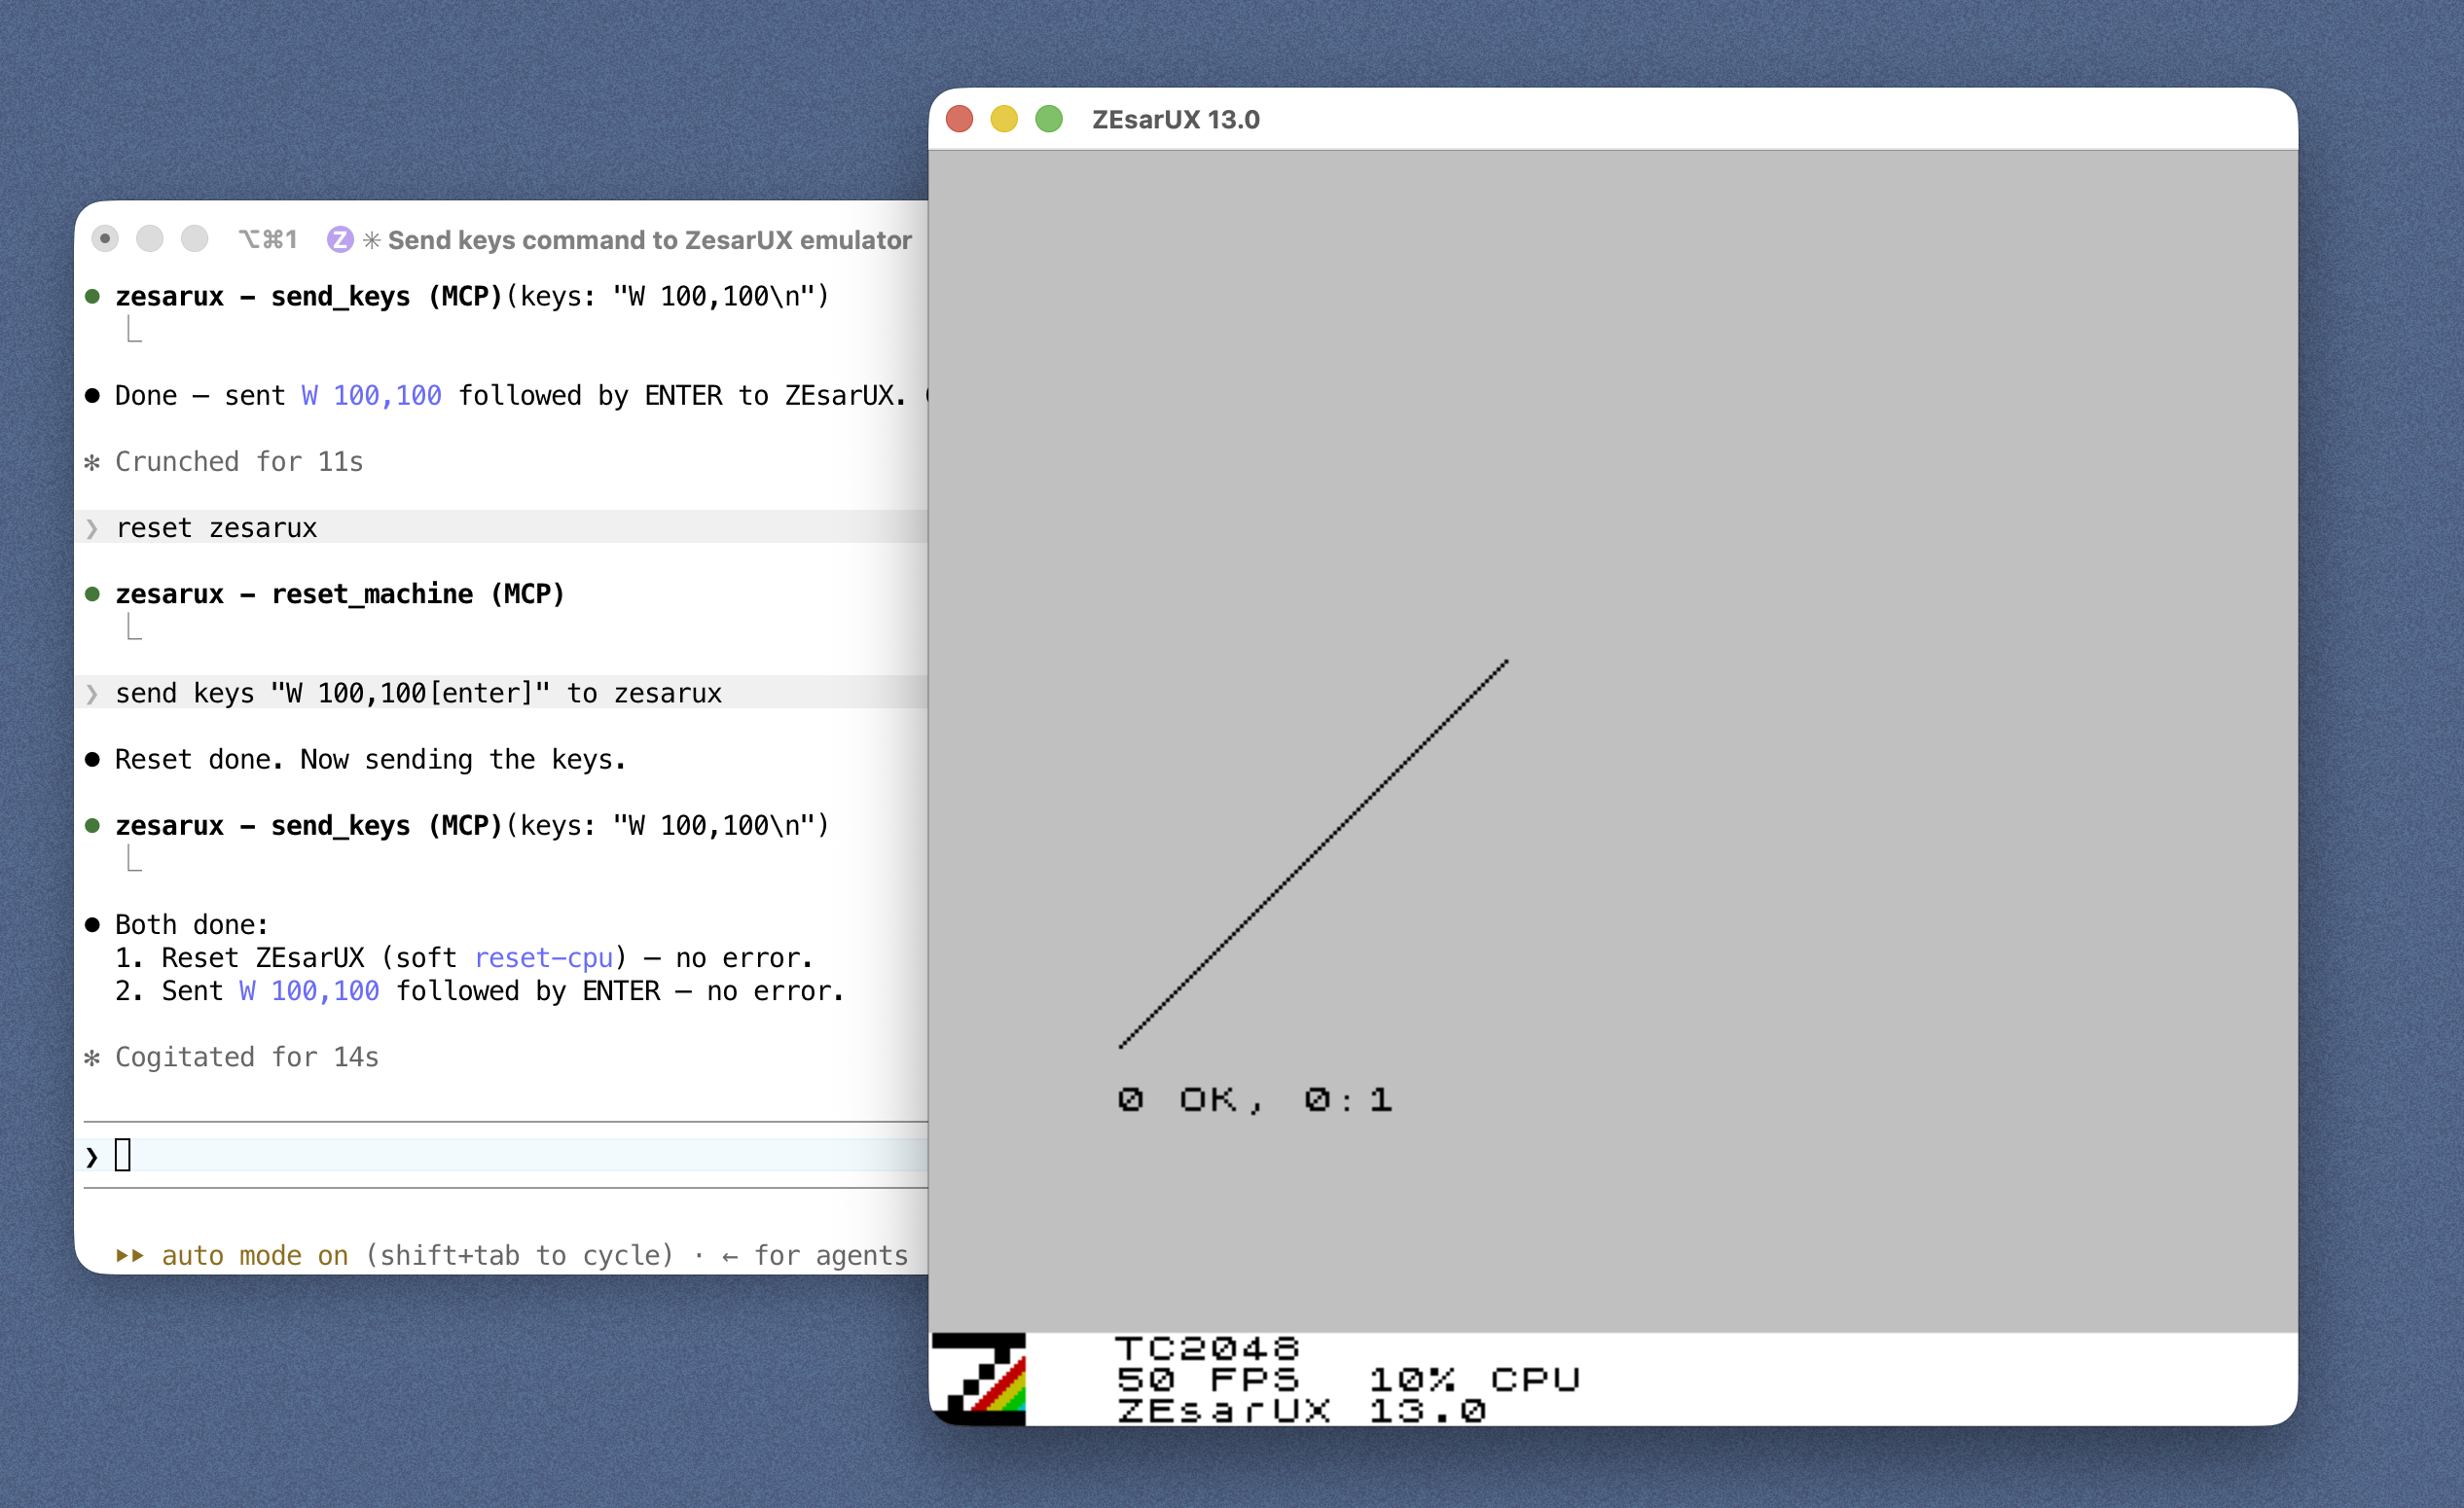The width and height of the screenshot is (2464, 1508).
Task: Minimize the ZEsarUX window with yellow button
Action: (1004, 120)
